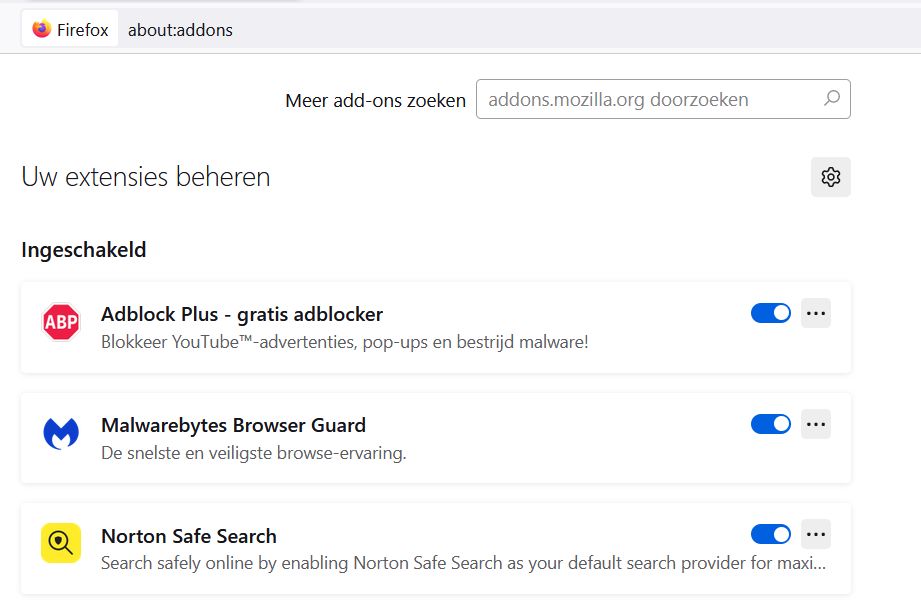Toggle Norton Safe Search off

pyautogui.click(x=770, y=533)
